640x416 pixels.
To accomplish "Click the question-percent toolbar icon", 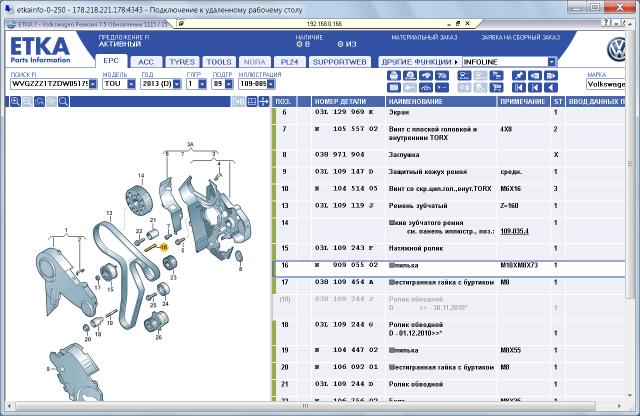I will click(442, 75).
